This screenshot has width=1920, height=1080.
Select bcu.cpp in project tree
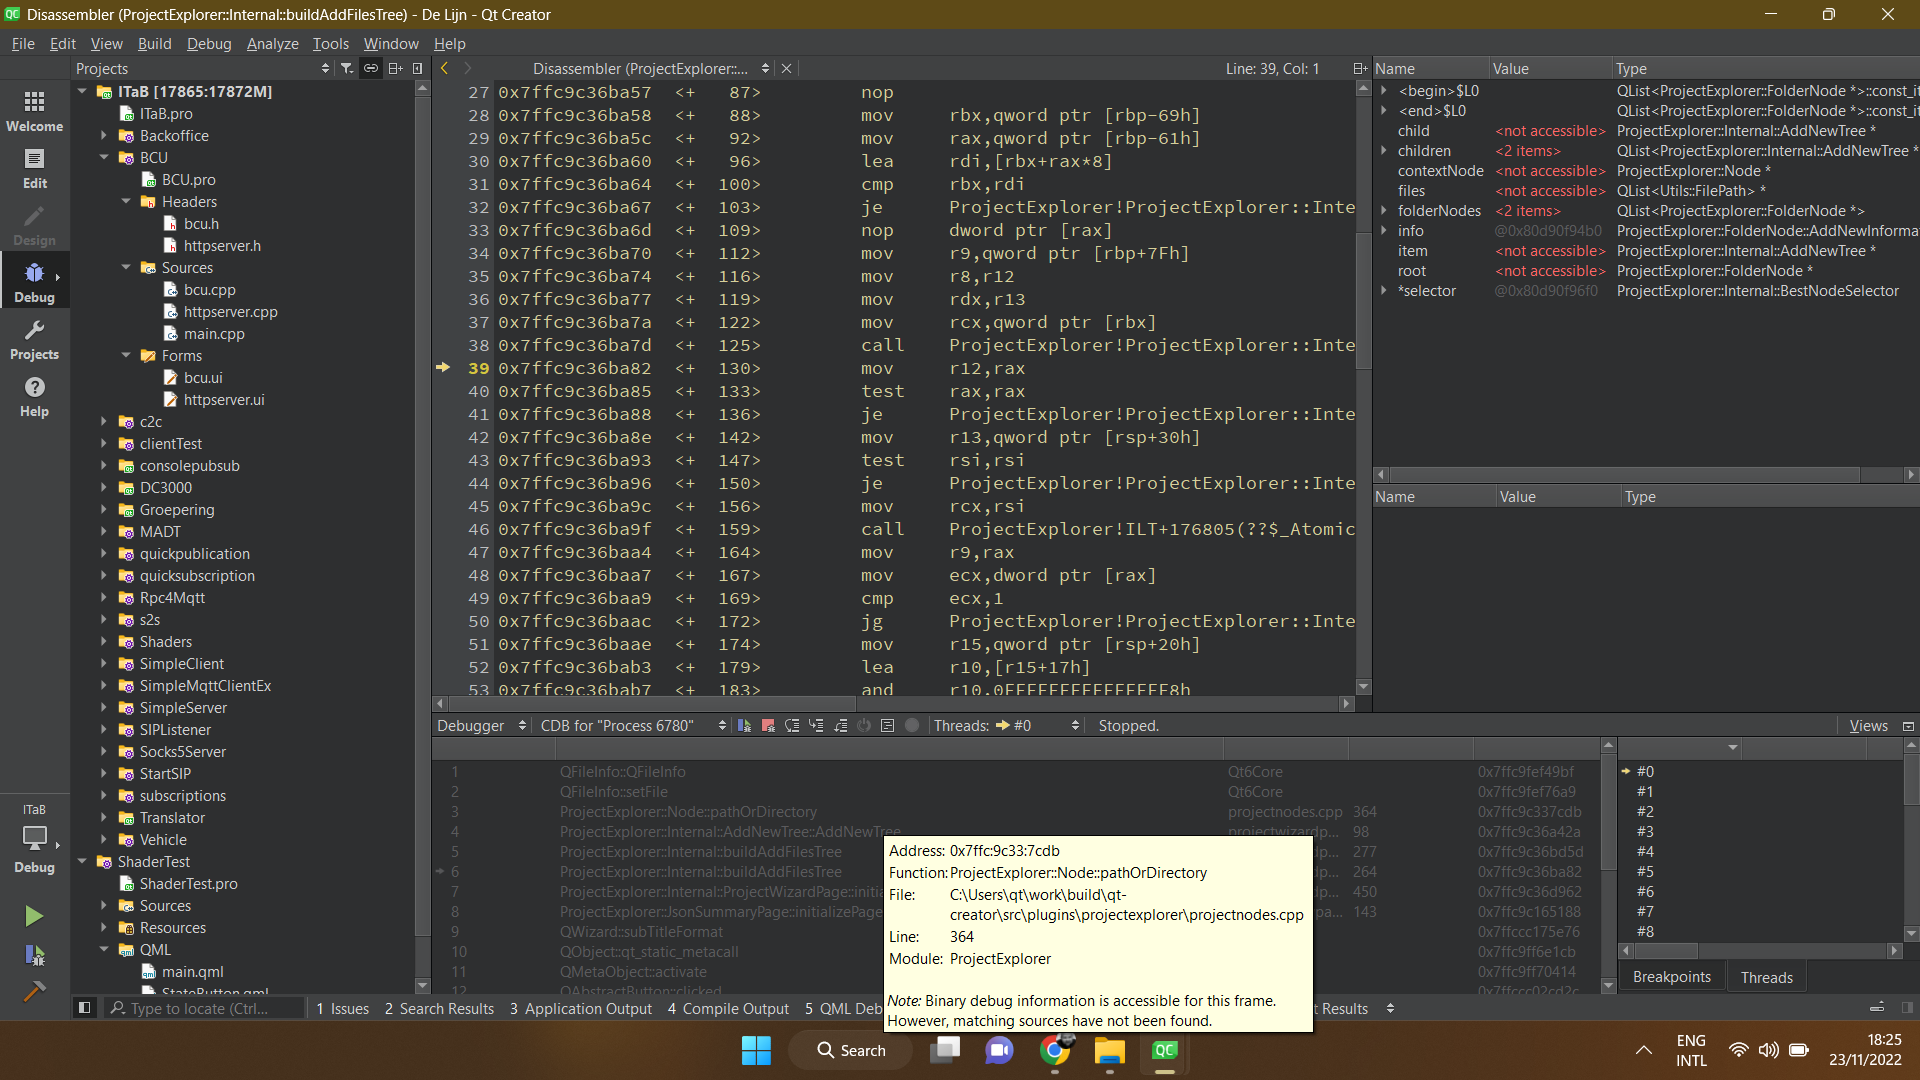pyautogui.click(x=209, y=289)
